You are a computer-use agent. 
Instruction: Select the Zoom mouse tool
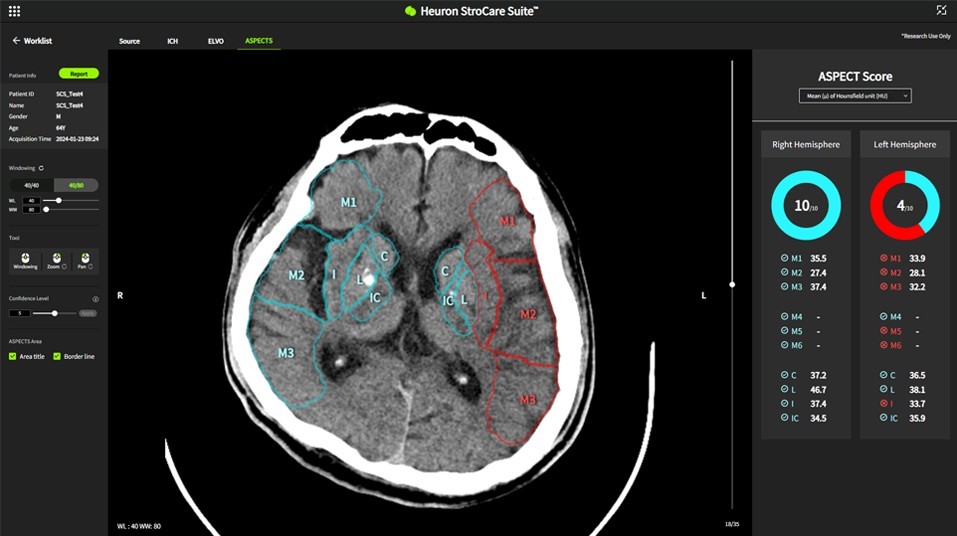[55, 260]
